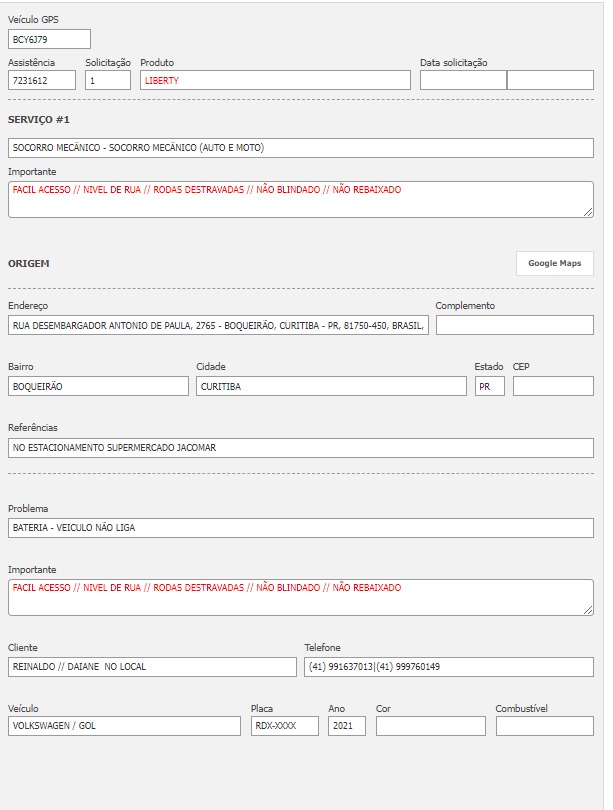Click the Referências field

click(300, 448)
